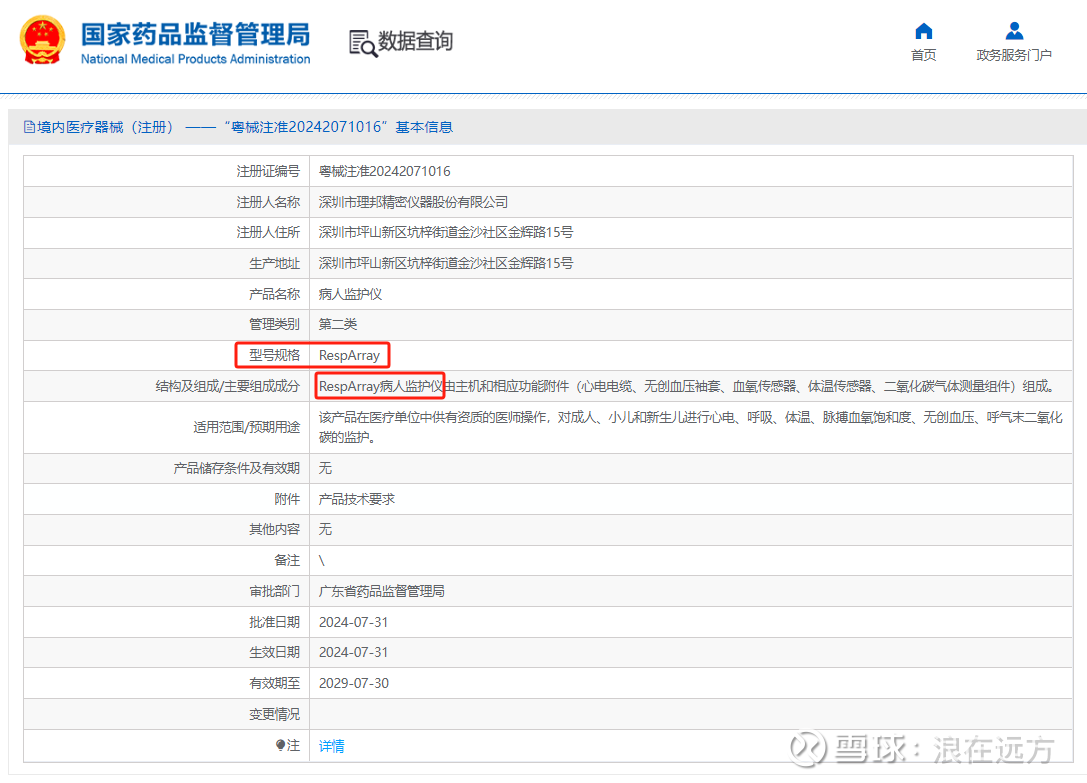1087x783 pixels.
Task: Open the 政务服务门户 text label
Action: click(x=1014, y=56)
